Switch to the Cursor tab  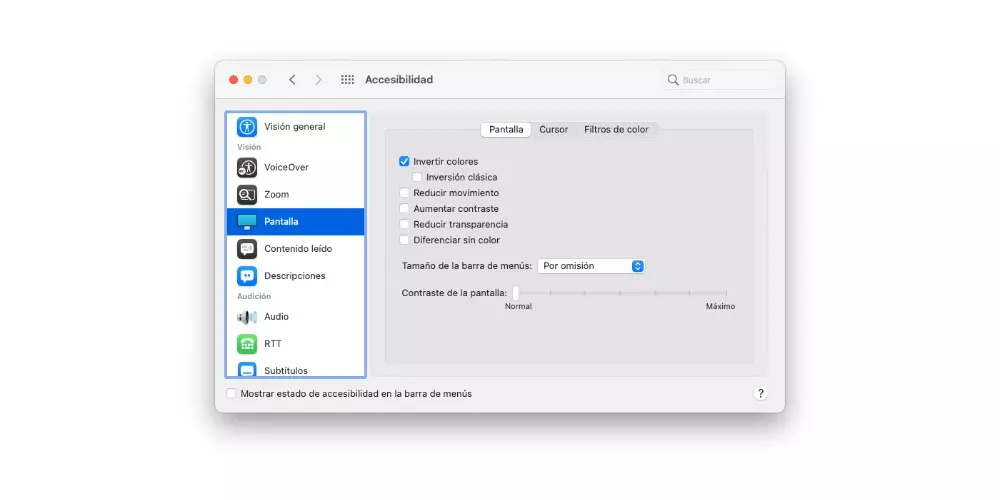click(553, 130)
